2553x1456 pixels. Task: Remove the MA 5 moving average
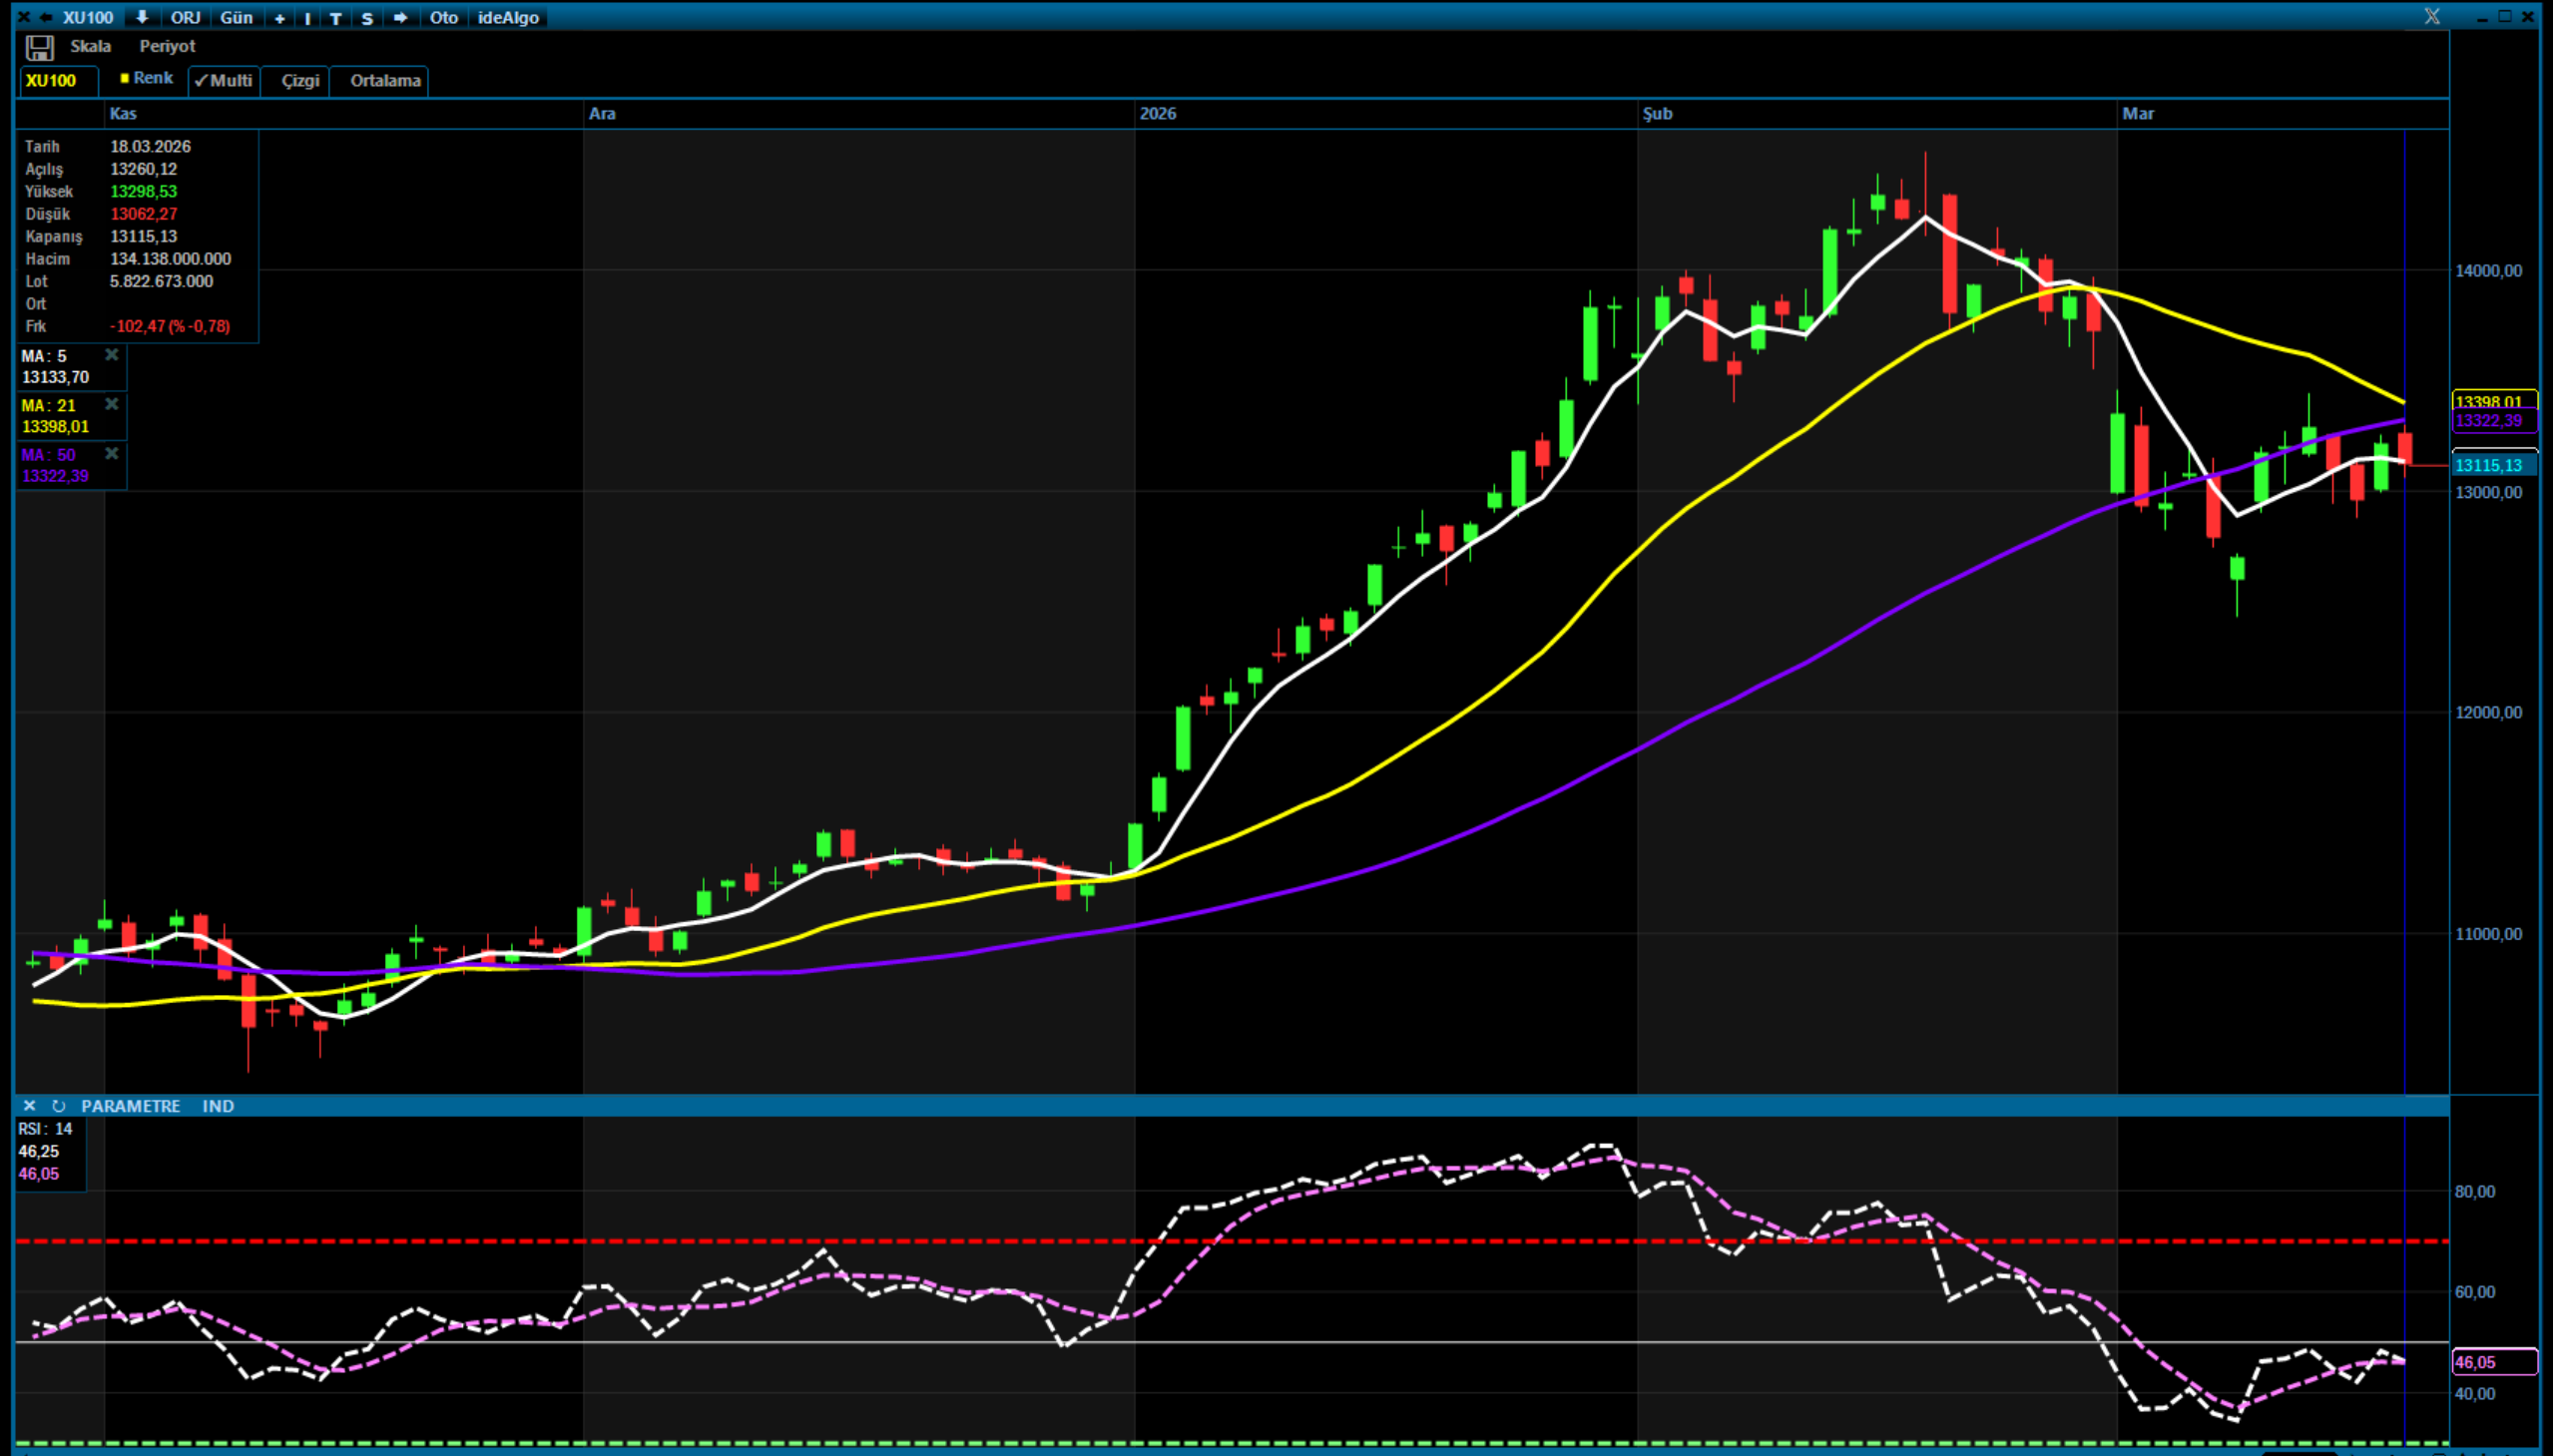tap(112, 355)
